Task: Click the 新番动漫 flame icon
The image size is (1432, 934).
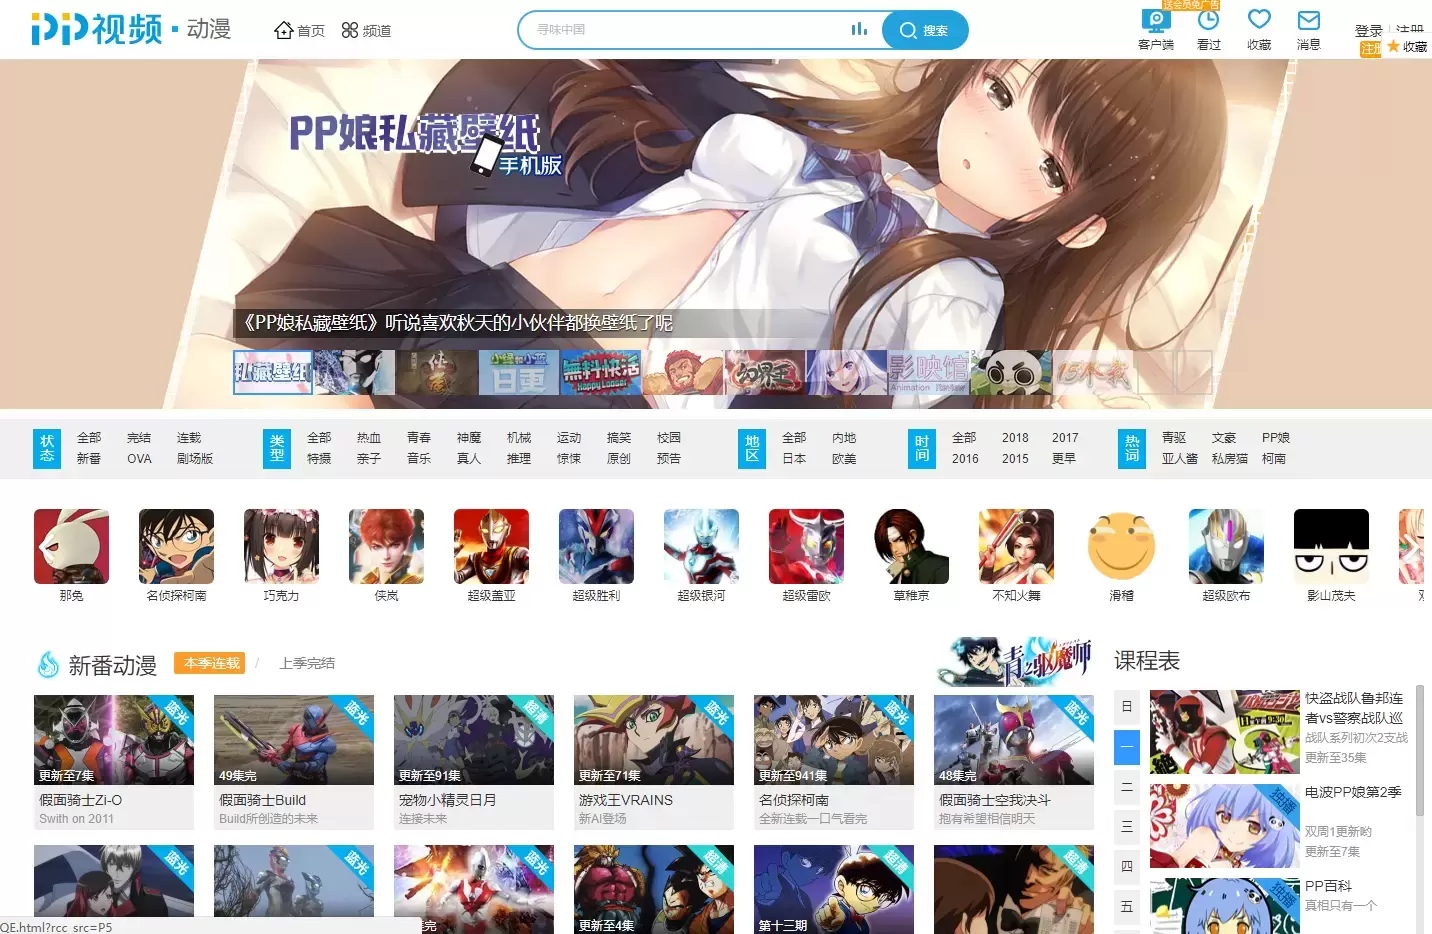Action: pos(48,664)
